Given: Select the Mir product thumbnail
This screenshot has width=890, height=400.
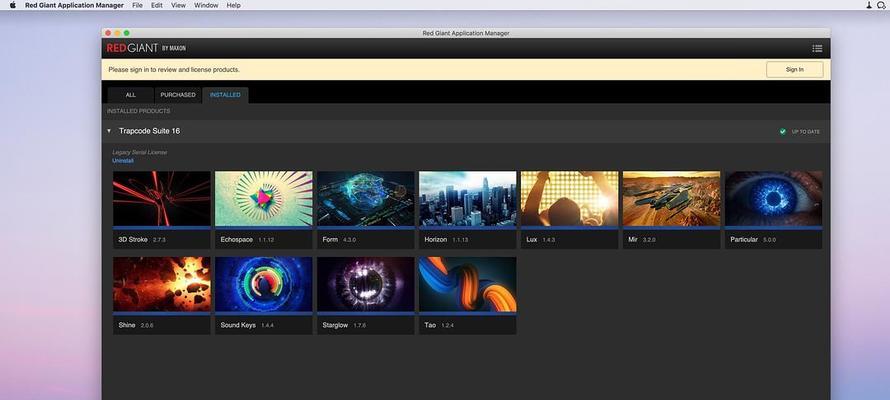Looking at the screenshot, I should 671,199.
